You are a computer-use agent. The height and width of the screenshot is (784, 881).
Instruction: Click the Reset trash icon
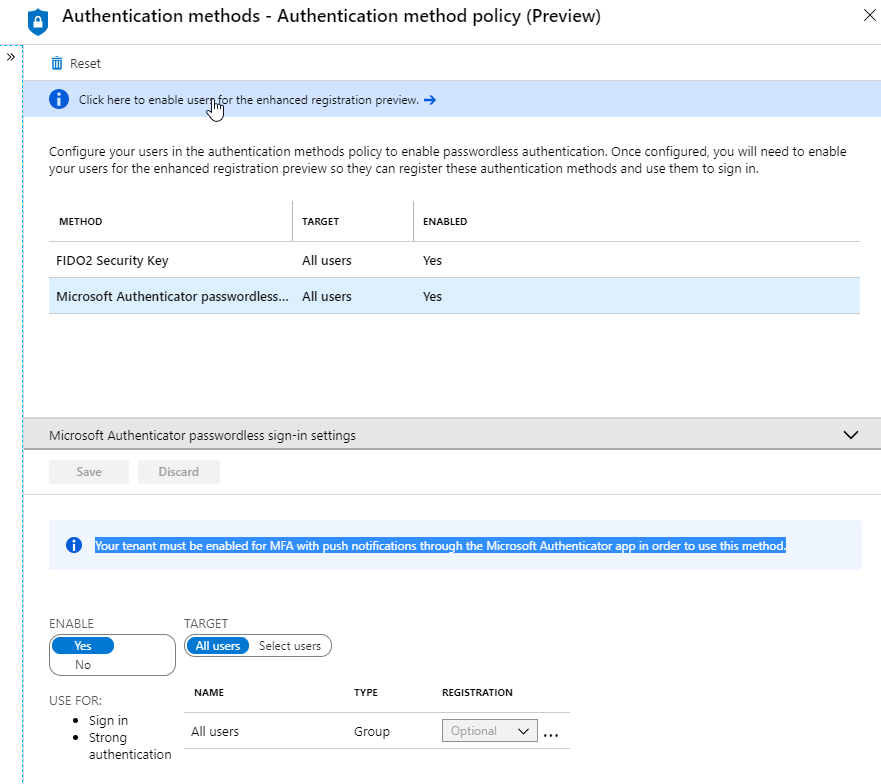[x=57, y=64]
